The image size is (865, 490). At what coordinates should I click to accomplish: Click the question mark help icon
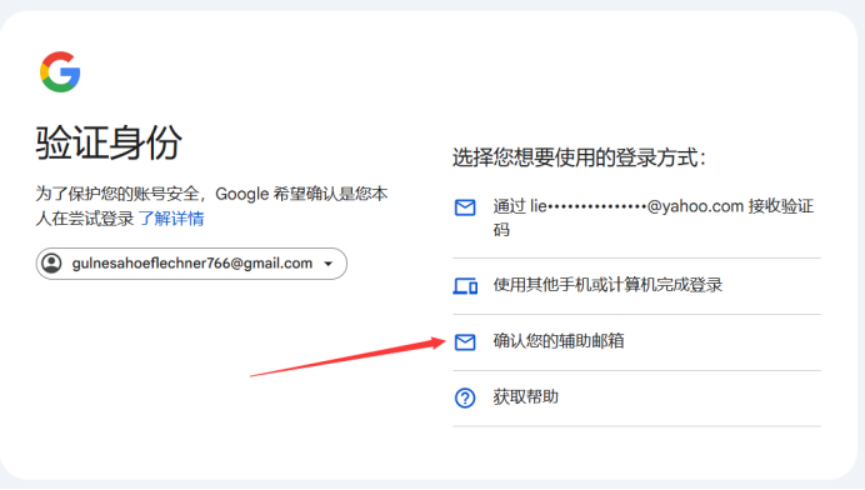click(x=465, y=398)
